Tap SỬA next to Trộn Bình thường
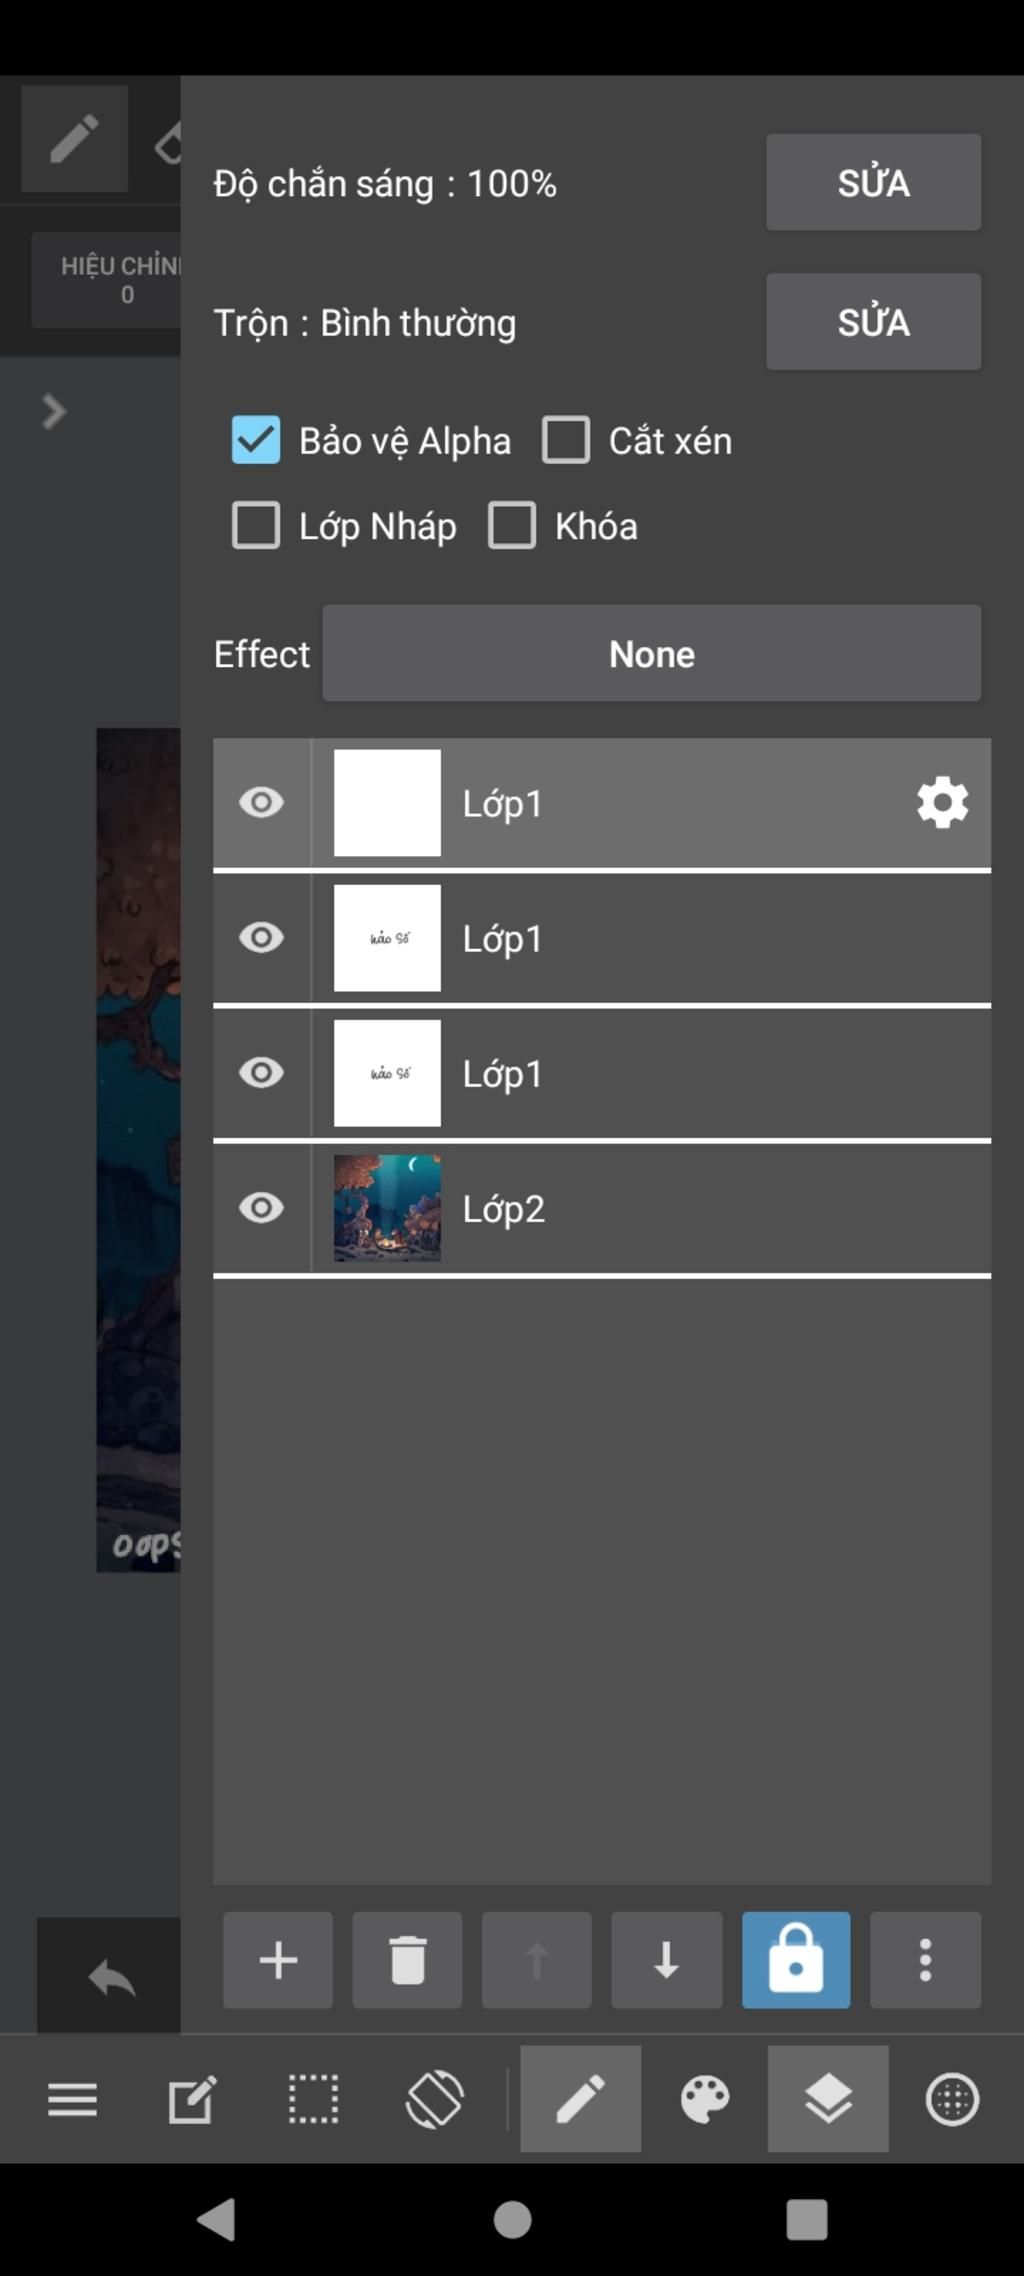This screenshot has height=2276, width=1024. 874,322
